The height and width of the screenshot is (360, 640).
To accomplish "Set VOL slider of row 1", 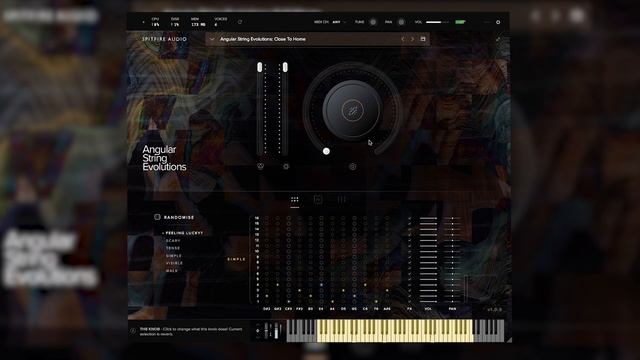I will pos(428,301).
